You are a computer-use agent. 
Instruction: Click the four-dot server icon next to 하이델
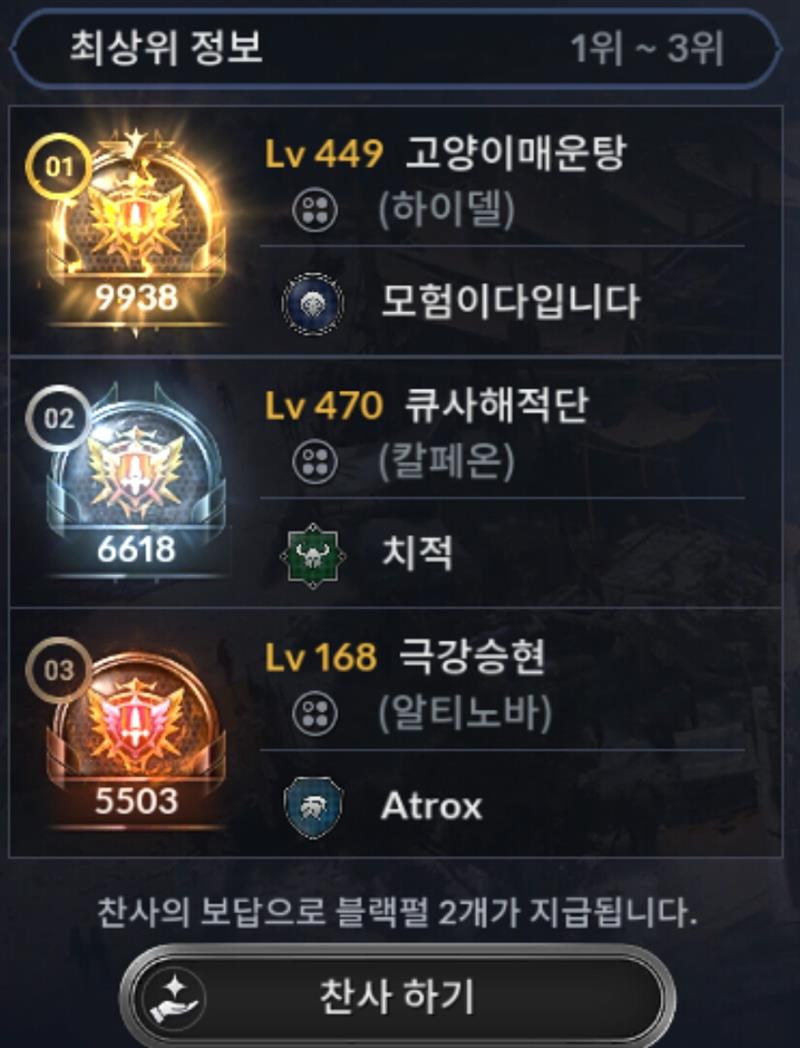click(x=315, y=210)
